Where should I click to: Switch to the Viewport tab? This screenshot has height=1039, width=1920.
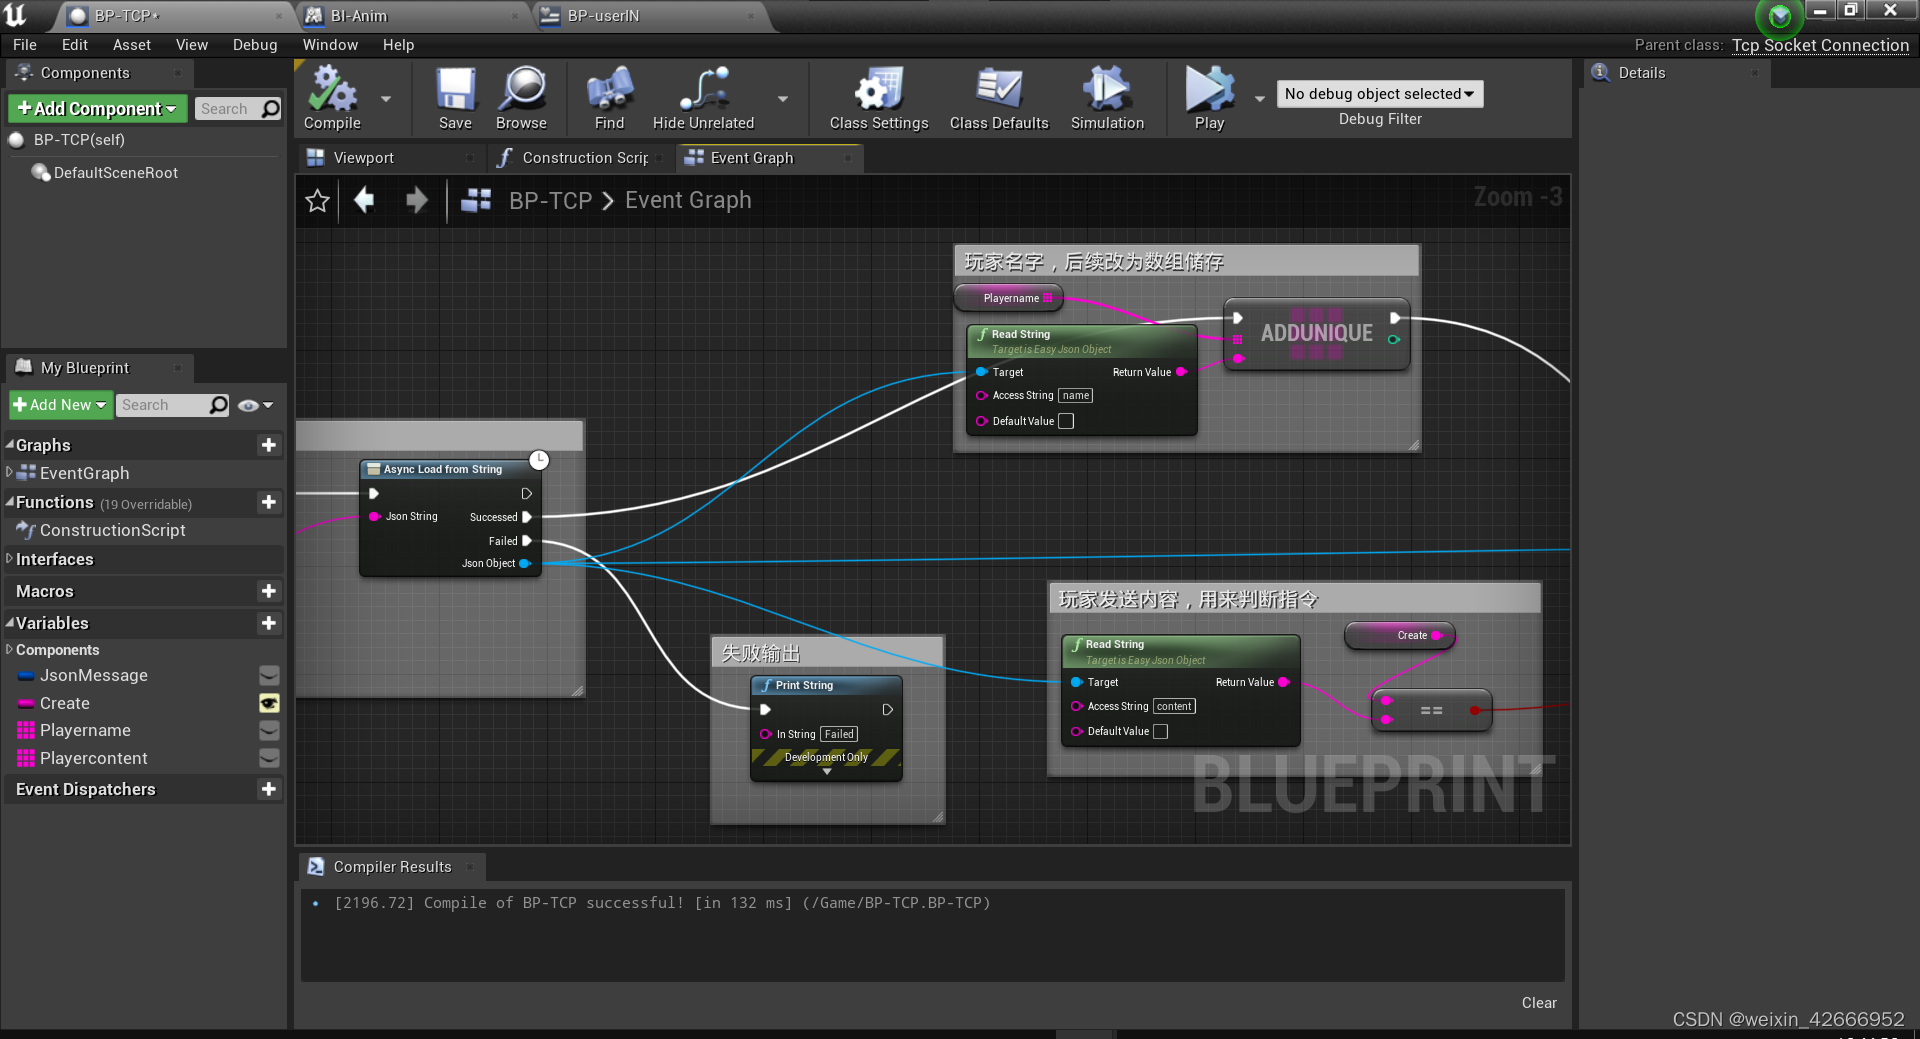click(365, 157)
